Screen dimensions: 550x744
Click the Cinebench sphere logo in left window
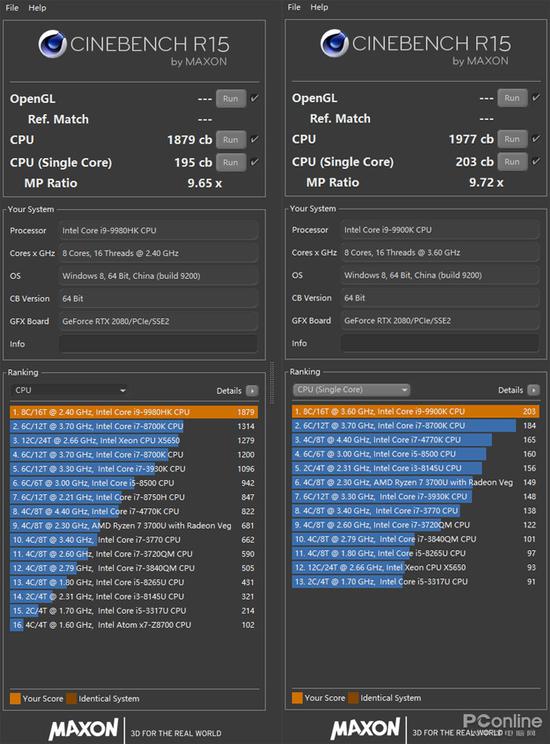tap(52, 44)
